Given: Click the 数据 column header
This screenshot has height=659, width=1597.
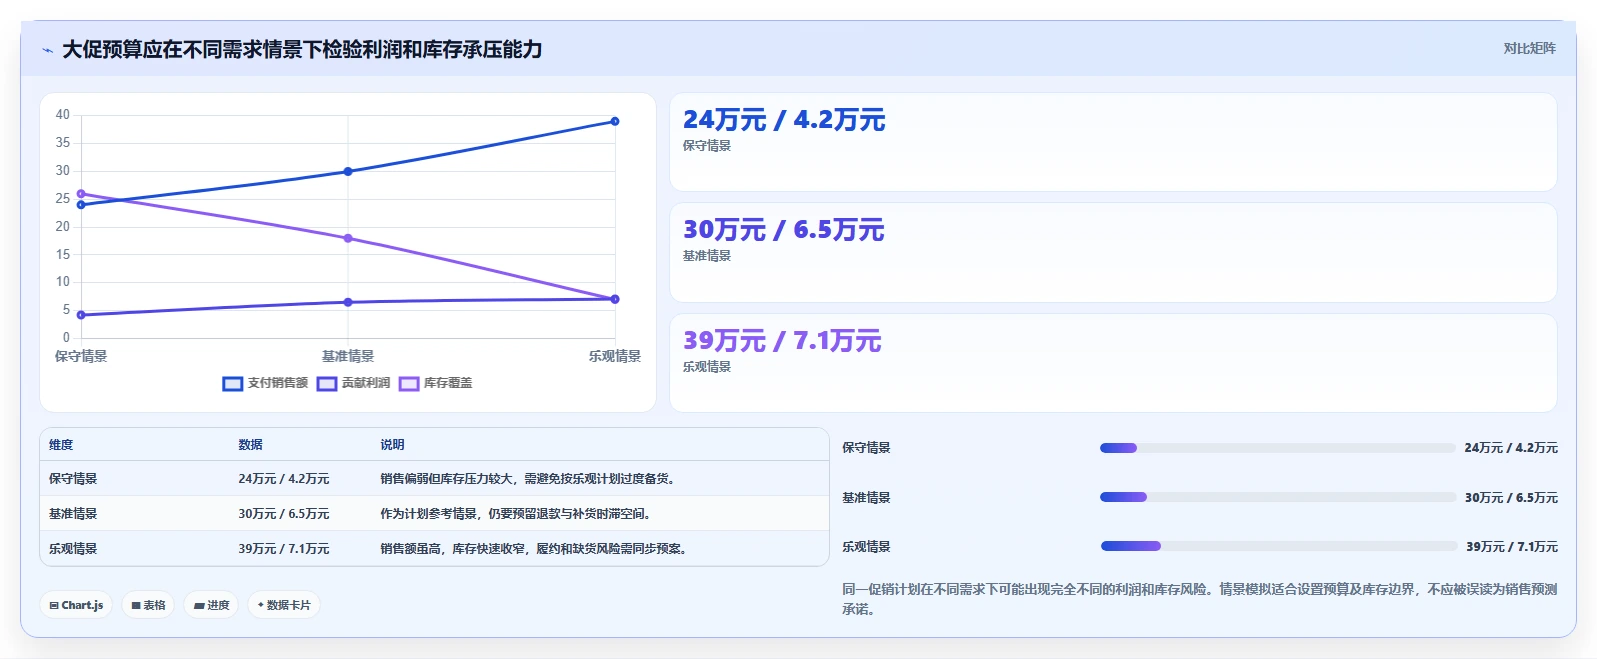Looking at the screenshot, I should click(x=250, y=445).
